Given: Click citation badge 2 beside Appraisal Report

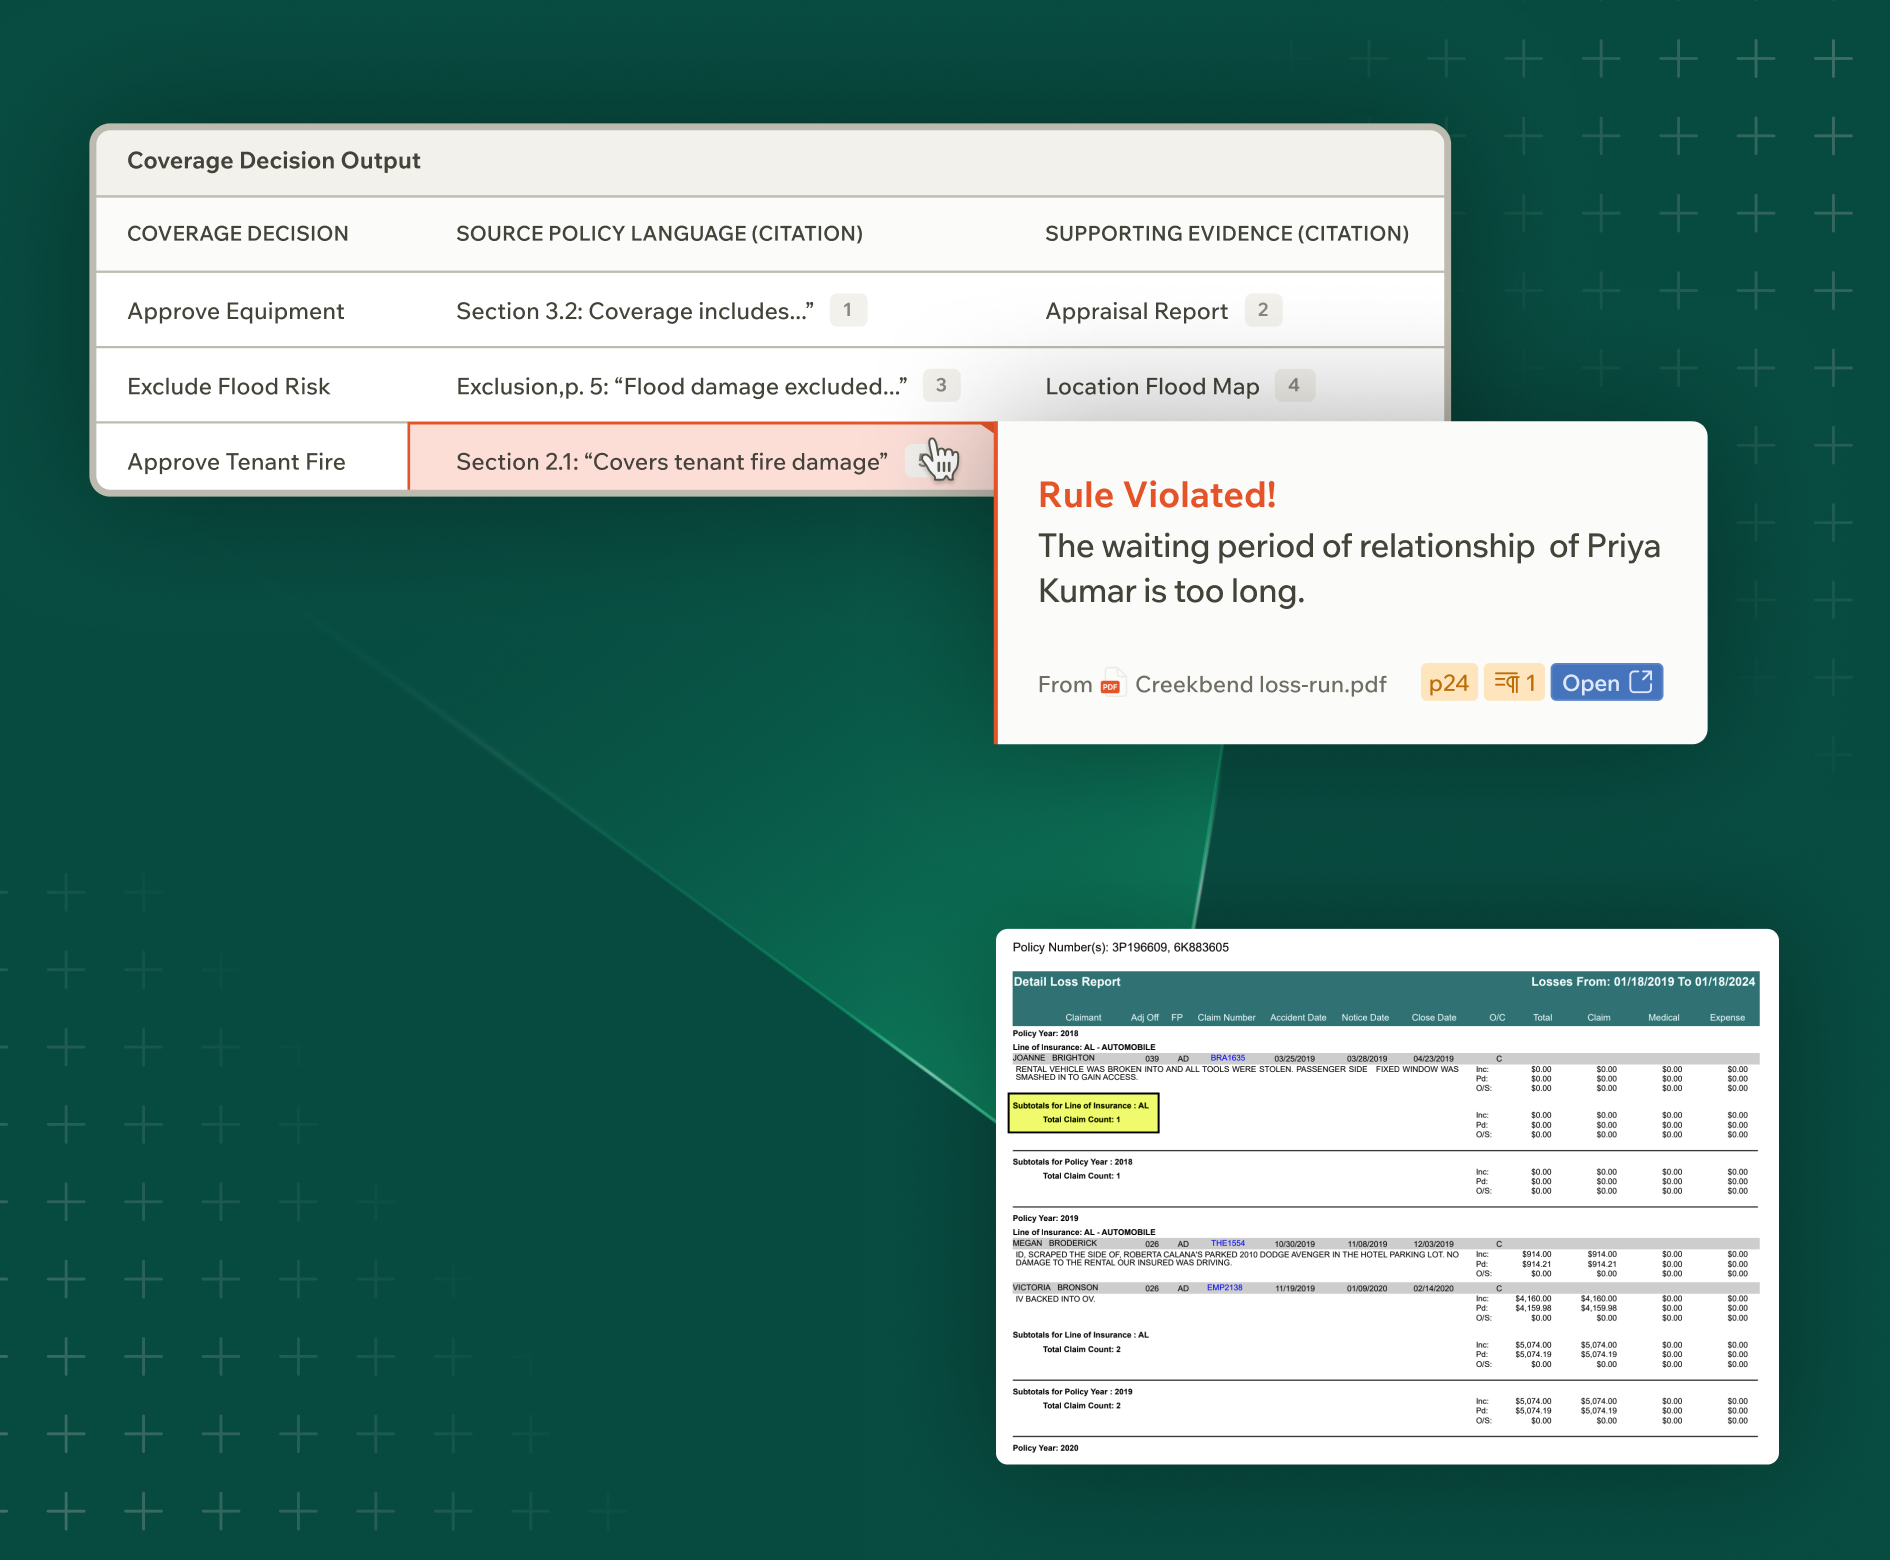Looking at the screenshot, I should (x=1262, y=310).
